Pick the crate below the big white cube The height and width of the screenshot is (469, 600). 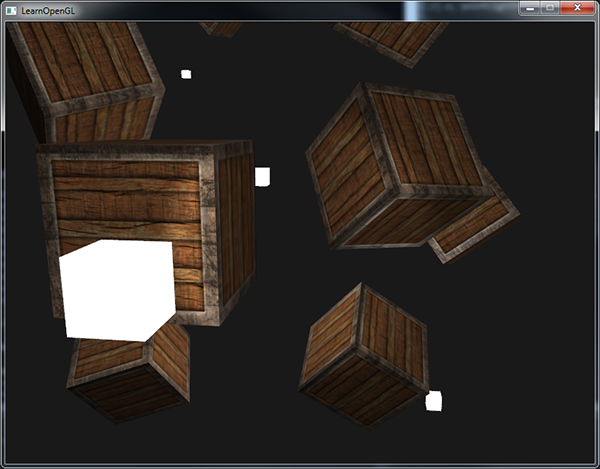click(130, 375)
